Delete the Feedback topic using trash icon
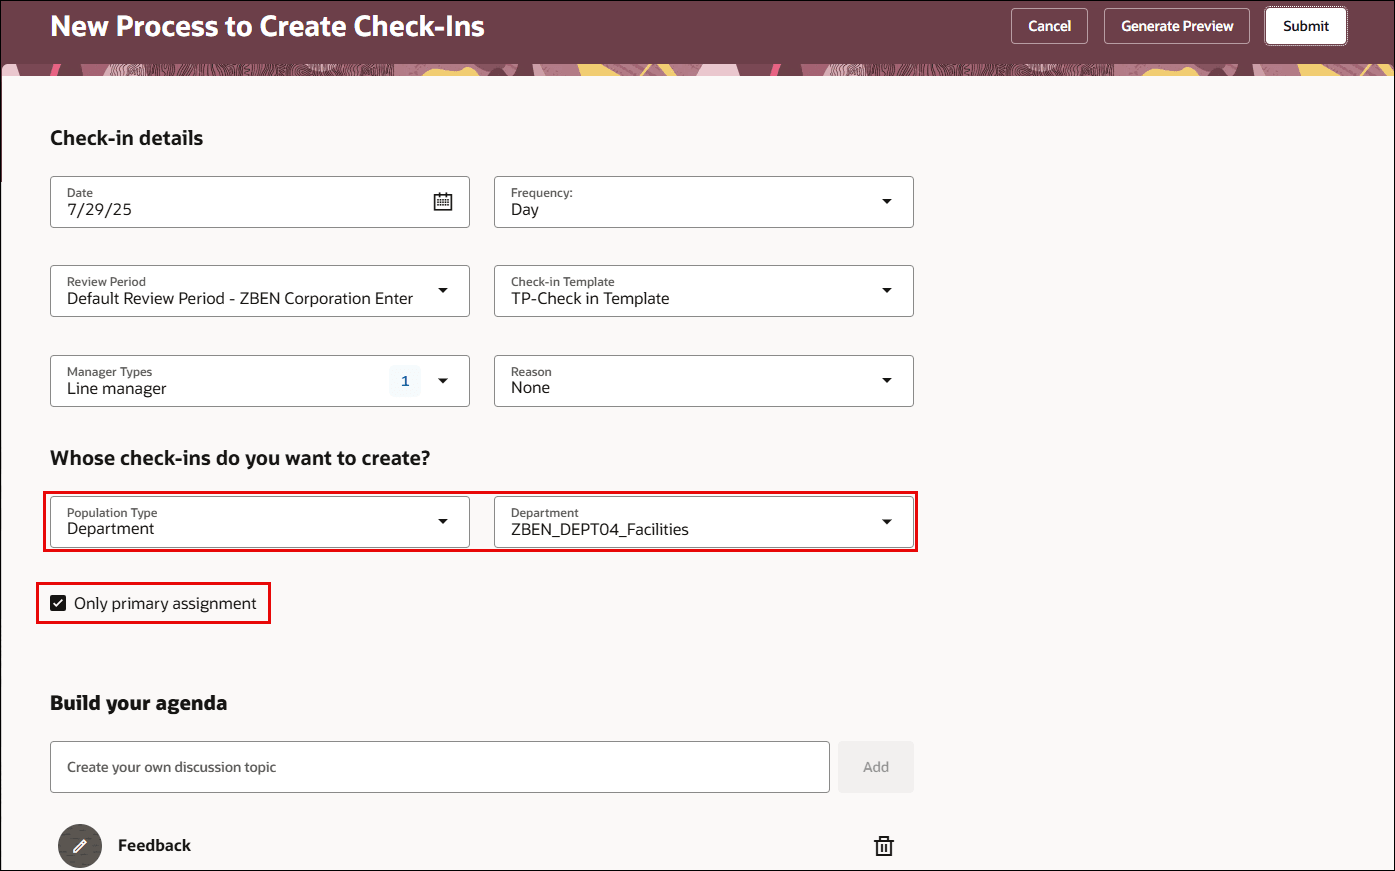The height and width of the screenshot is (871, 1395). tap(883, 845)
